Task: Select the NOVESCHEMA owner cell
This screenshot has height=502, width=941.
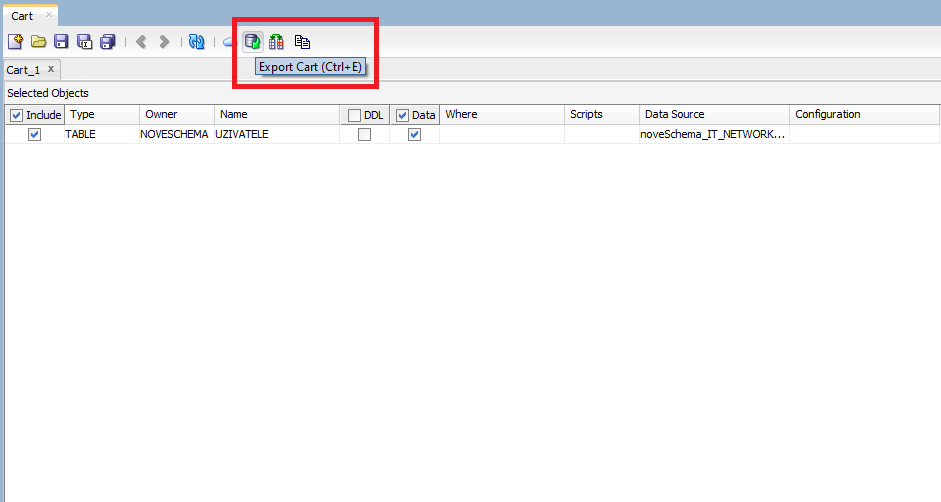Action: coord(177,134)
